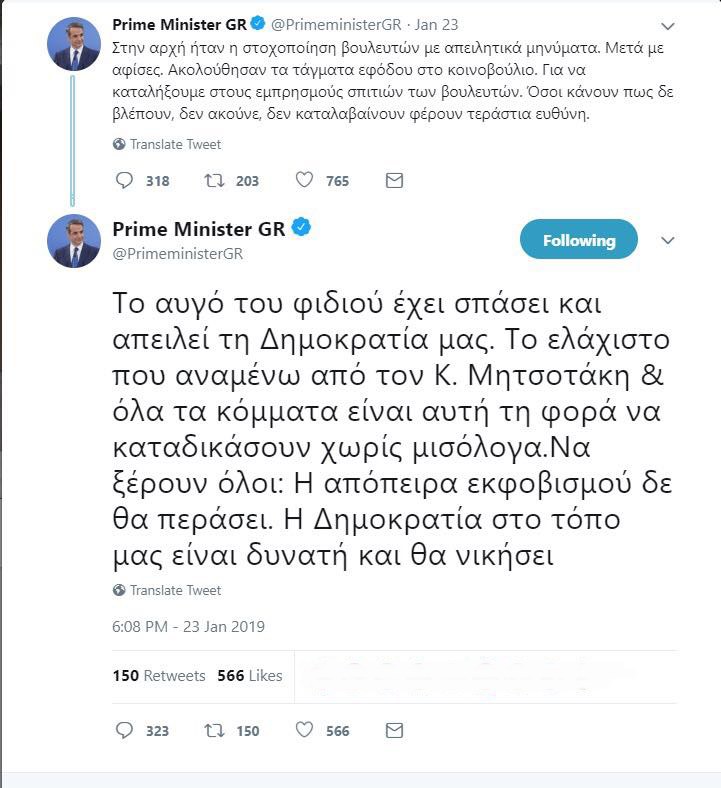Like the main tweet with heart
Image resolution: width=721 pixels, height=788 pixels.
[304, 731]
